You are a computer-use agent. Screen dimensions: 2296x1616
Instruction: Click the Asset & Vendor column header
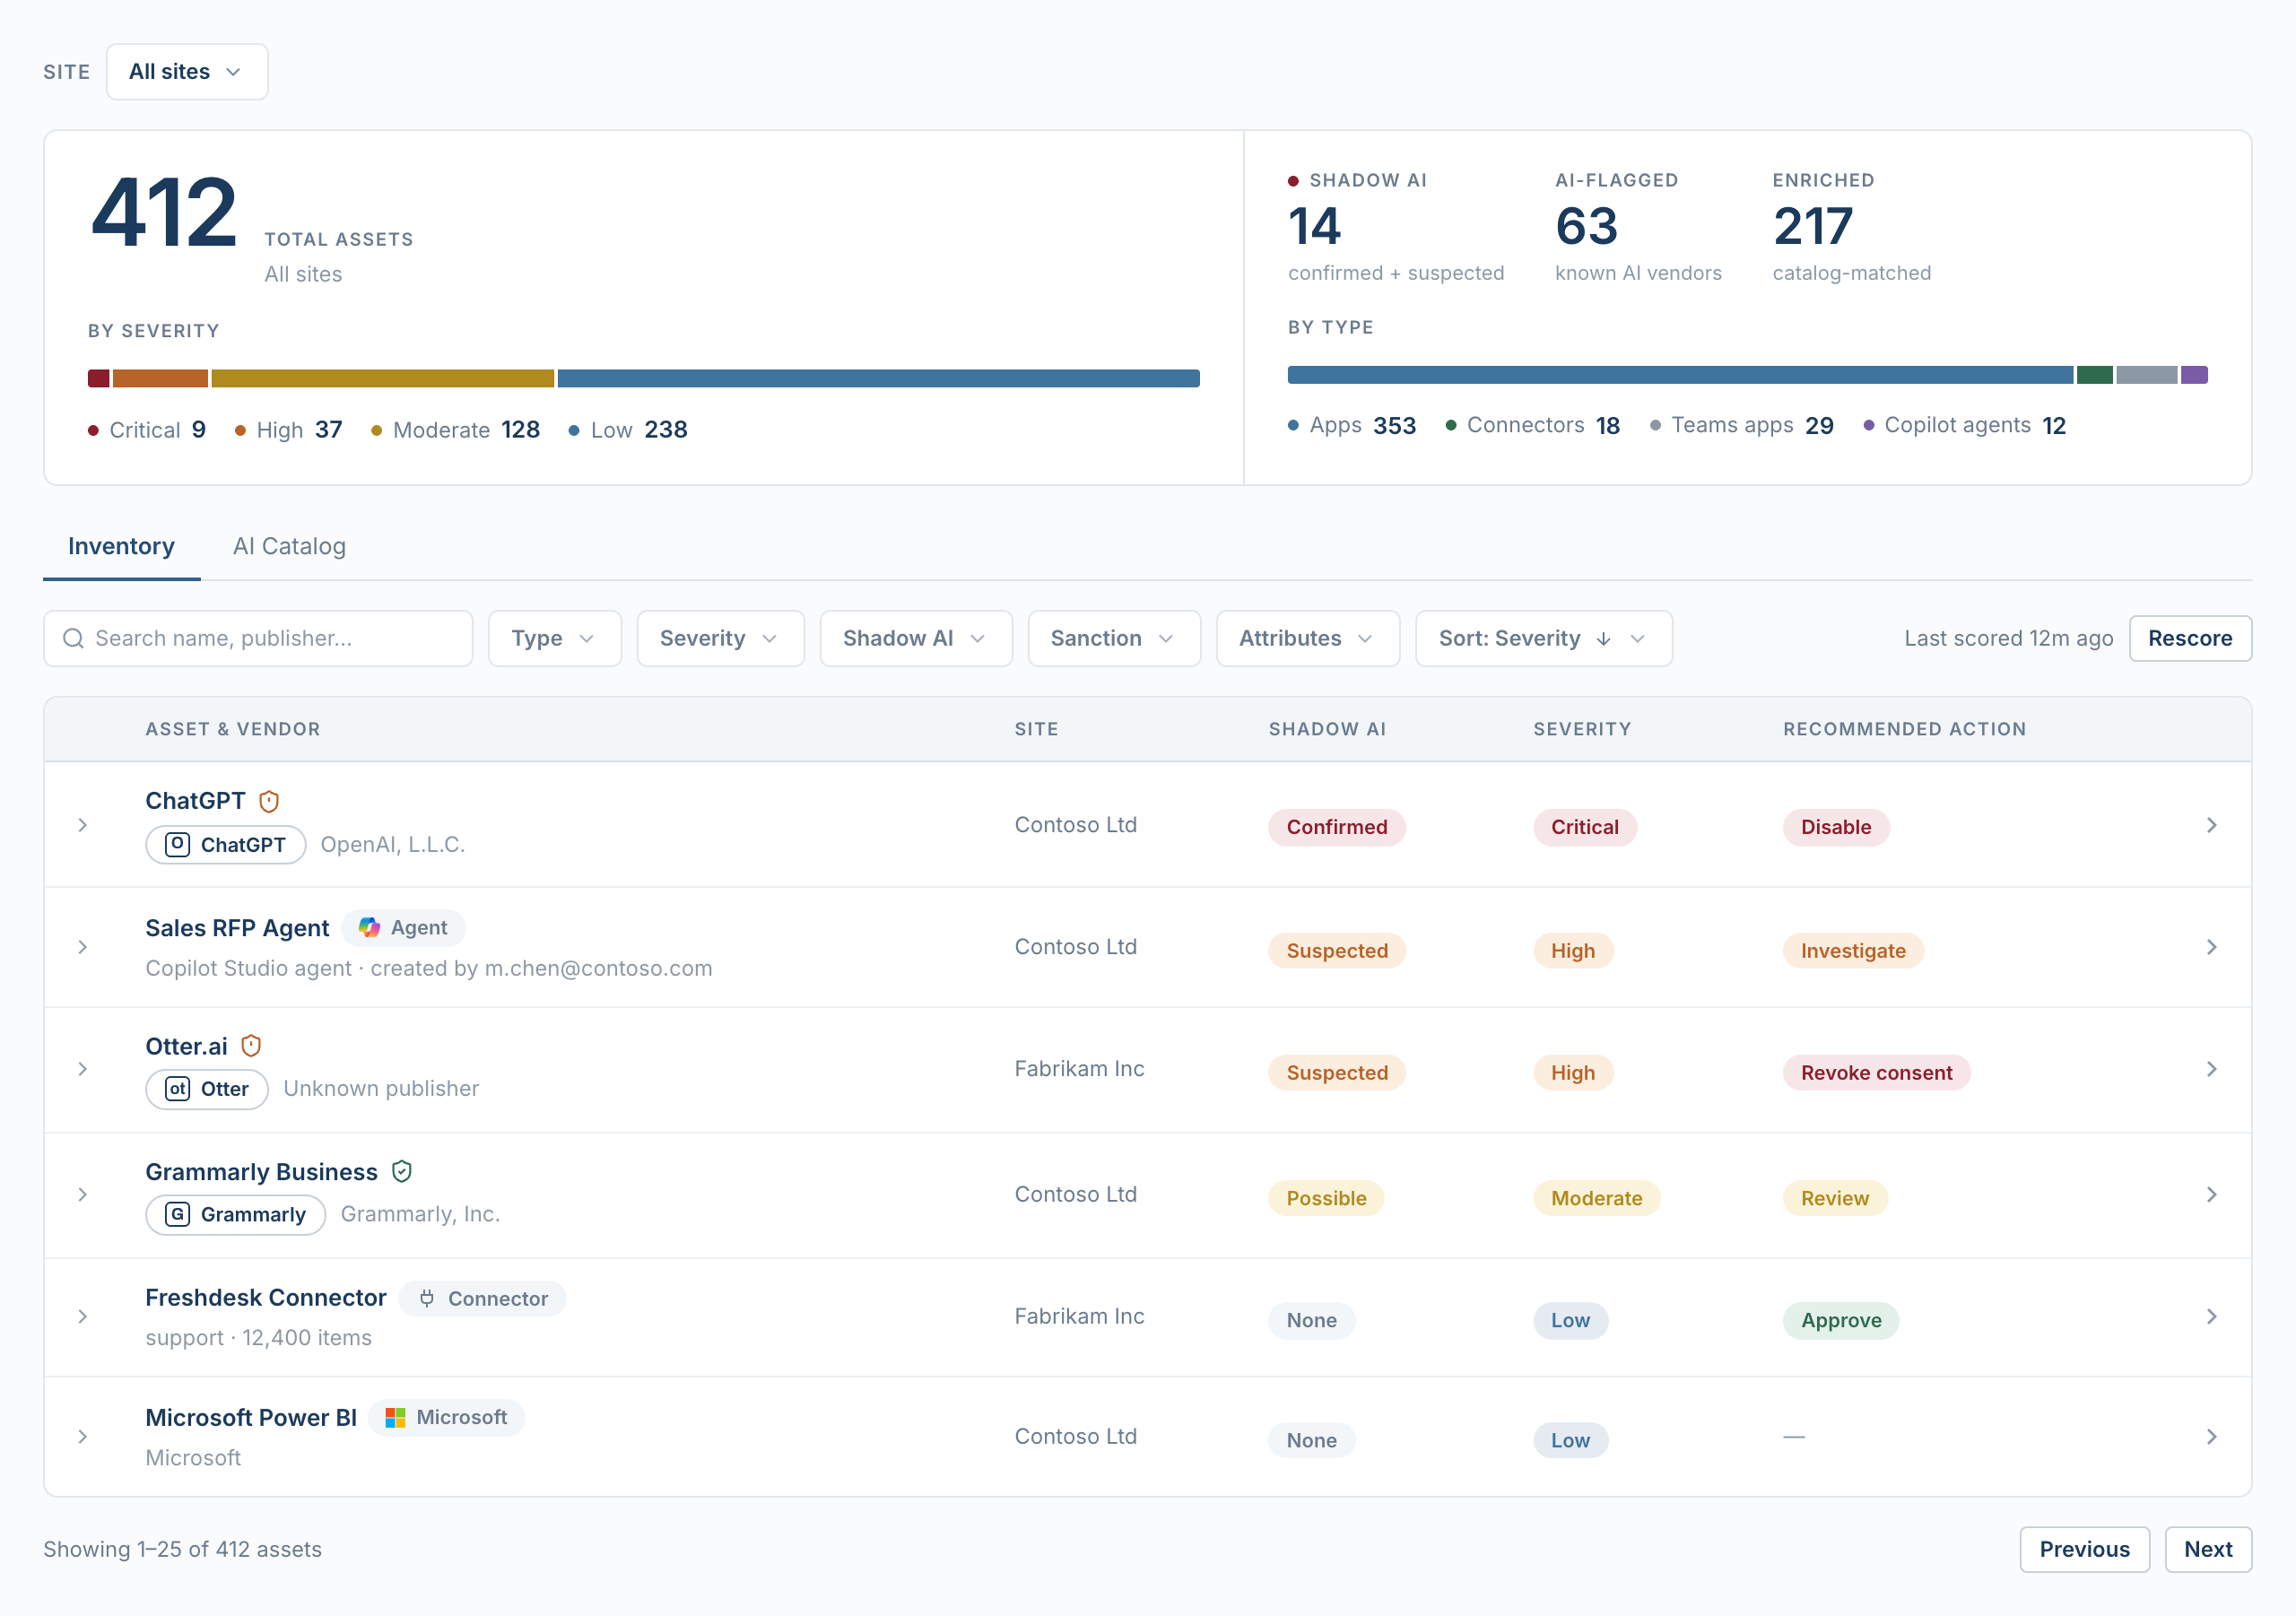click(x=233, y=729)
